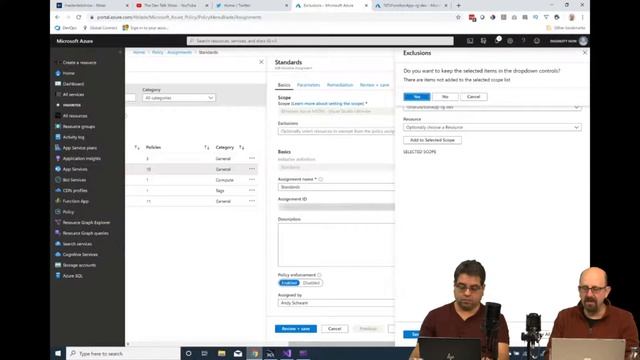Switch to the YouTube browser tab

click(171, 6)
